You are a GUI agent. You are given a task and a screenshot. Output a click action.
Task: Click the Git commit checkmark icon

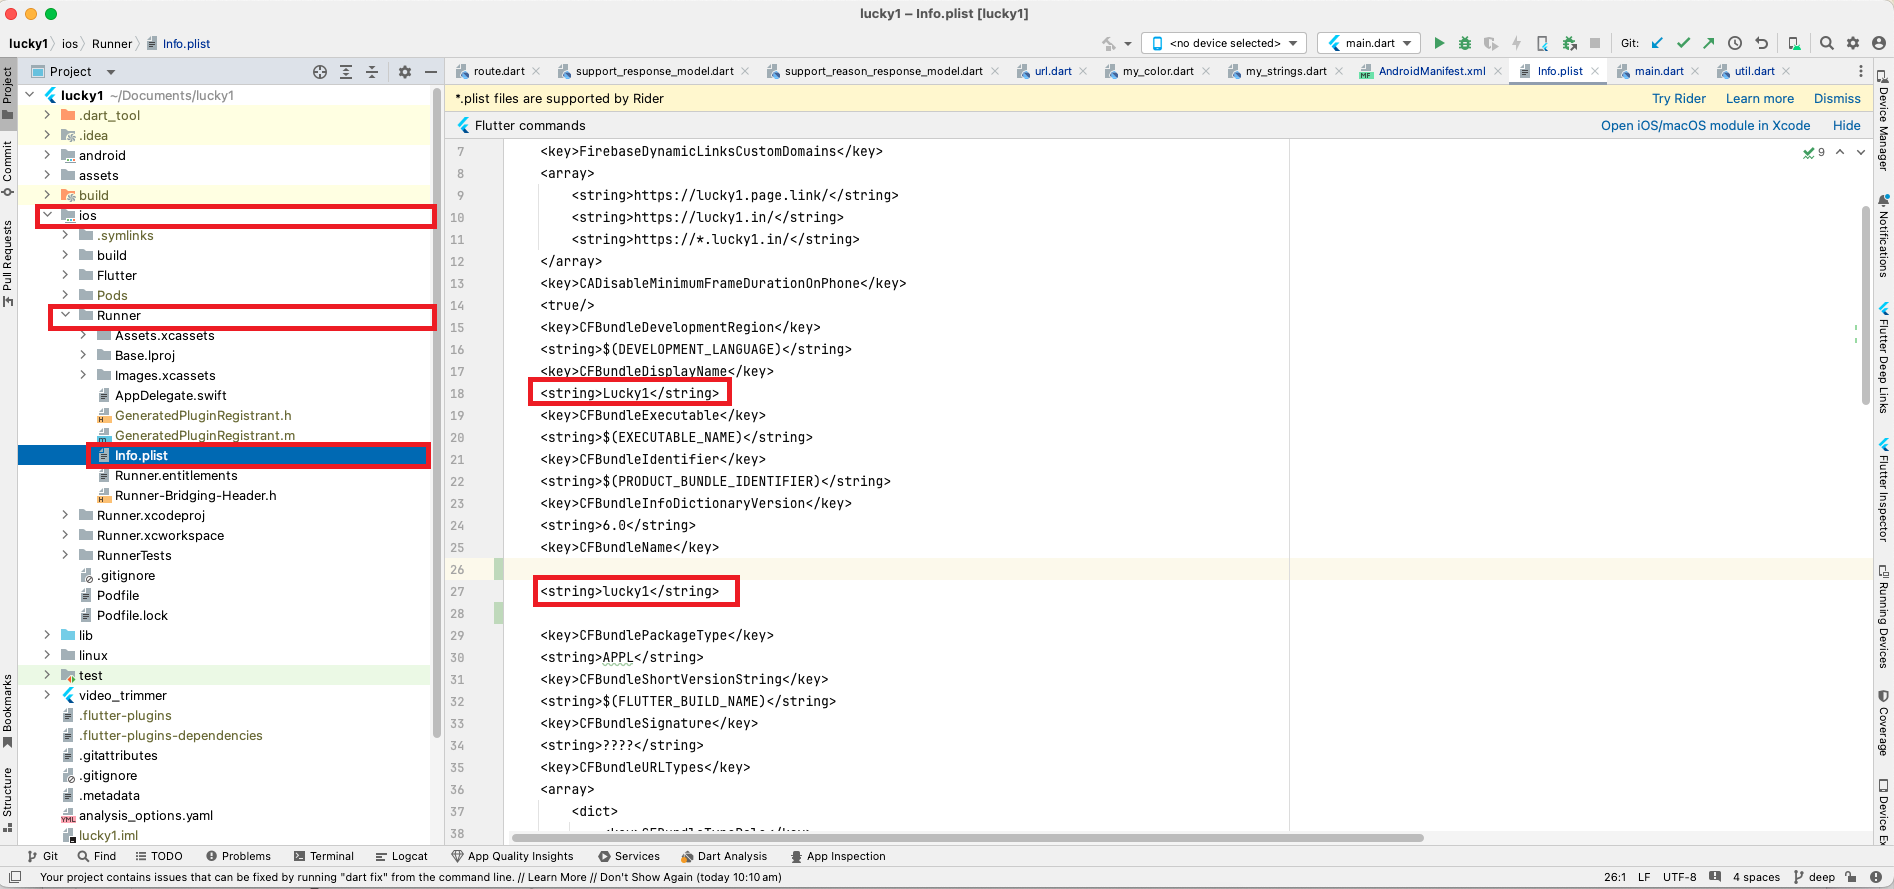(x=1683, y=43)
